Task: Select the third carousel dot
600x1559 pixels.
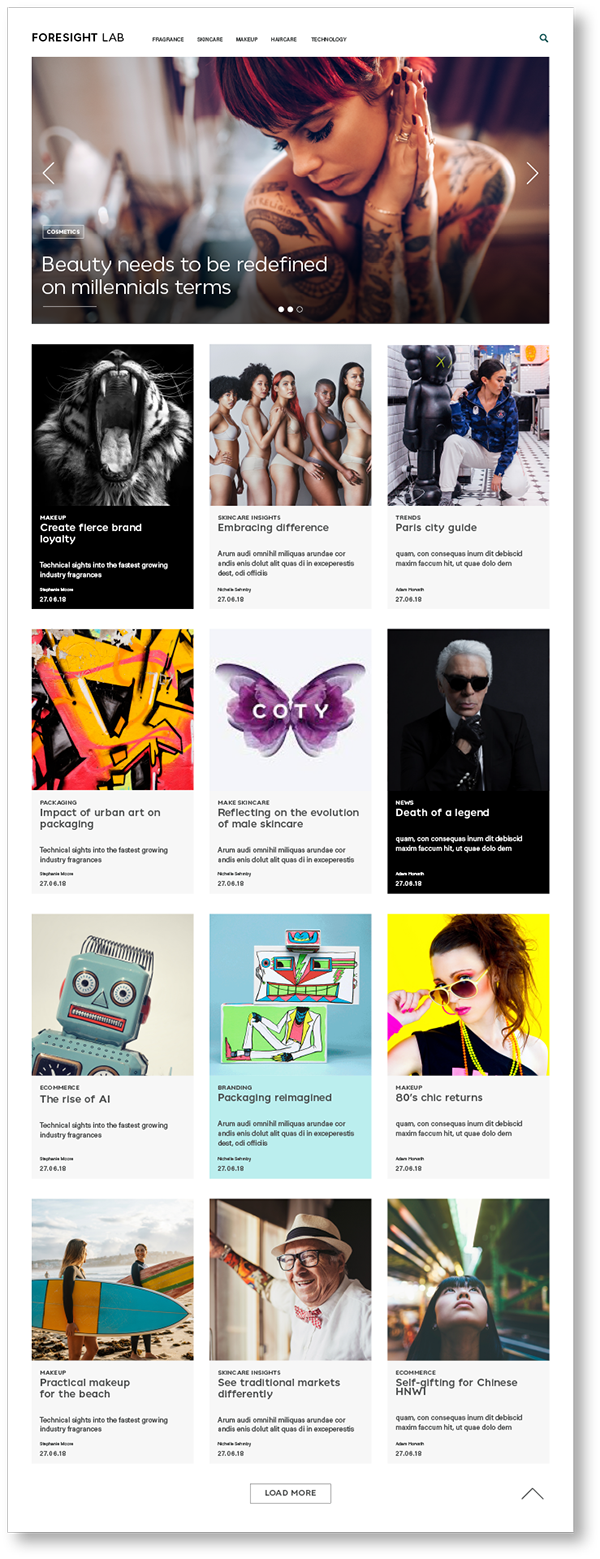Action: click(299, 309)
